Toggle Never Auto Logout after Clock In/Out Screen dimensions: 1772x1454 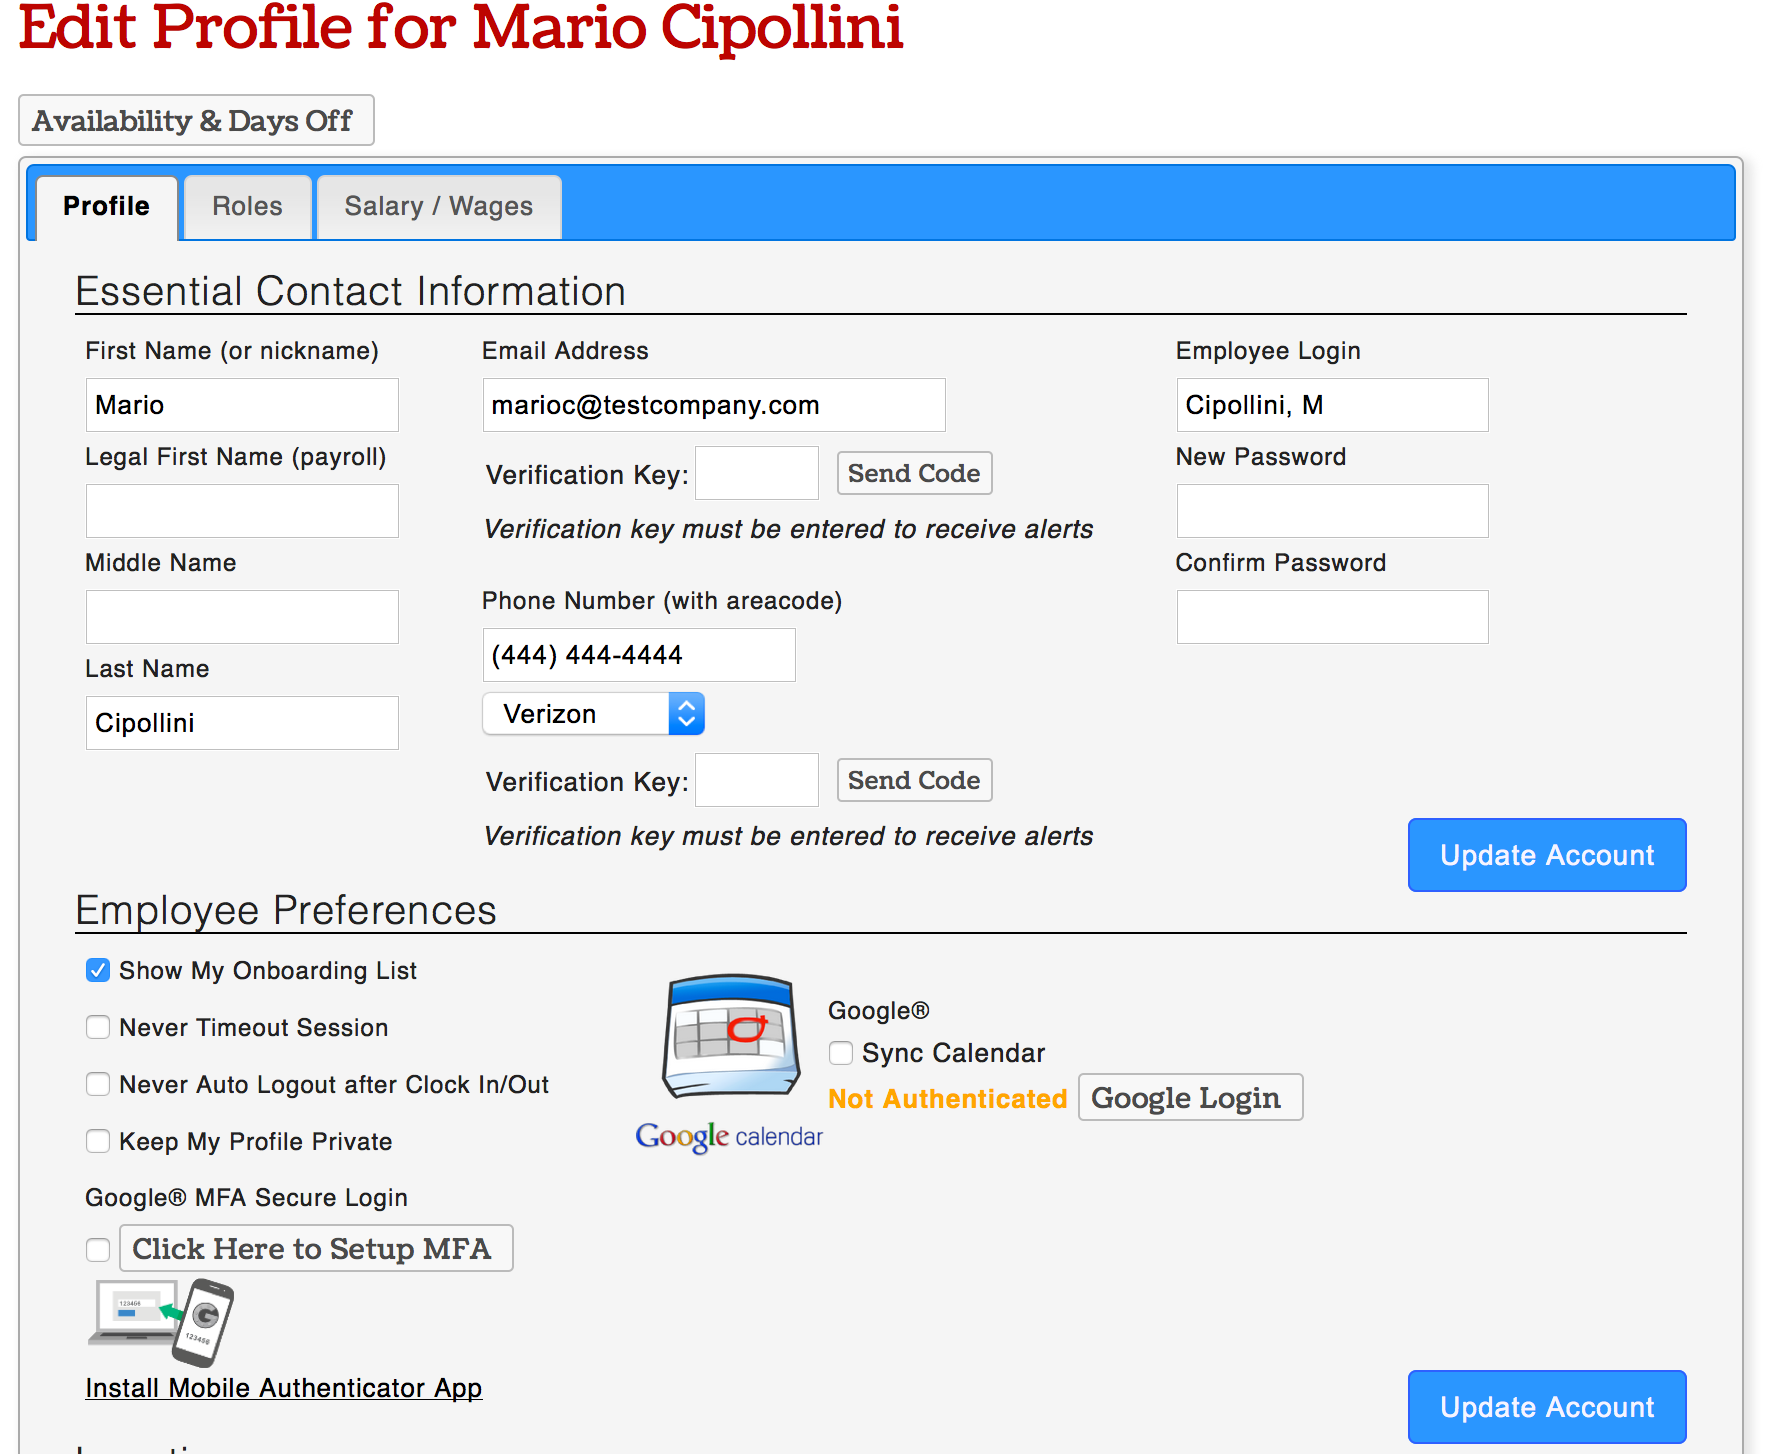coord(98,1085)
